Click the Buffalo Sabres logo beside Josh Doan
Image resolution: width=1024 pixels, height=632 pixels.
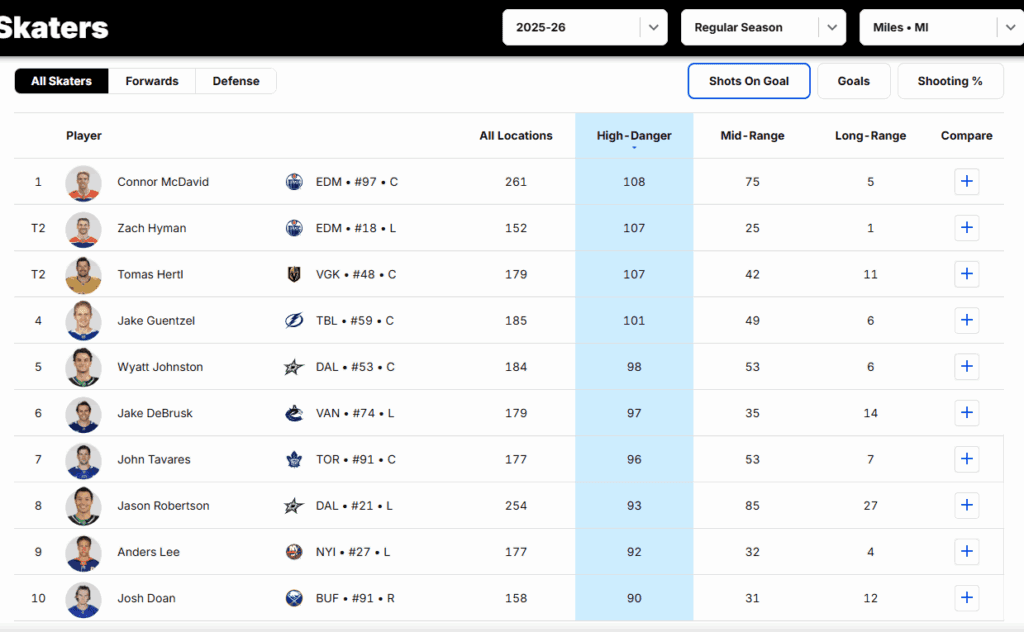click(294, 599)
